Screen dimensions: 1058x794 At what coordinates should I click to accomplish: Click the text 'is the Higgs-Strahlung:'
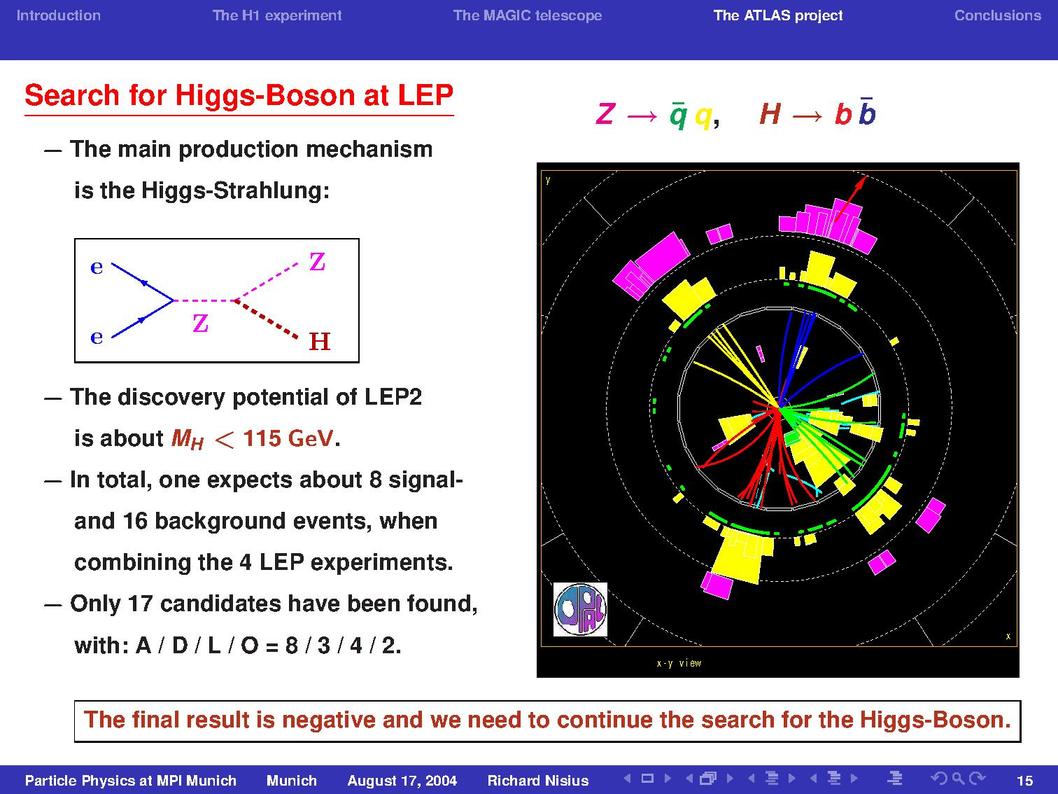(x=202, y=190)
